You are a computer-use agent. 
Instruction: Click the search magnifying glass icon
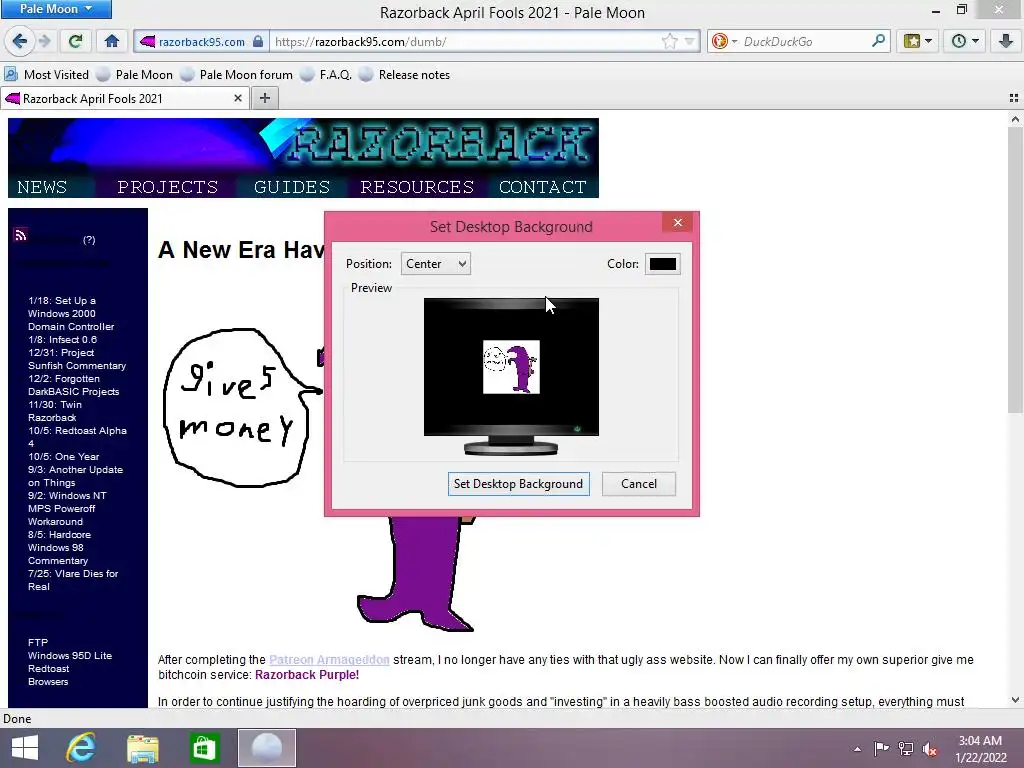pos(879,41)
